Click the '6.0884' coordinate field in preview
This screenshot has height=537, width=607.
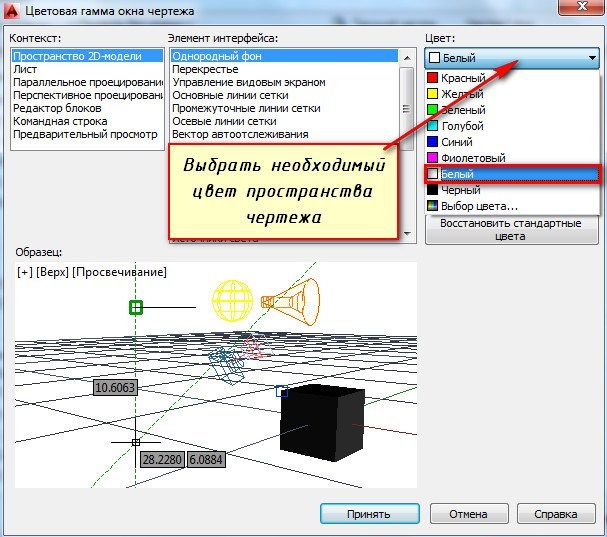coord(206,460)
